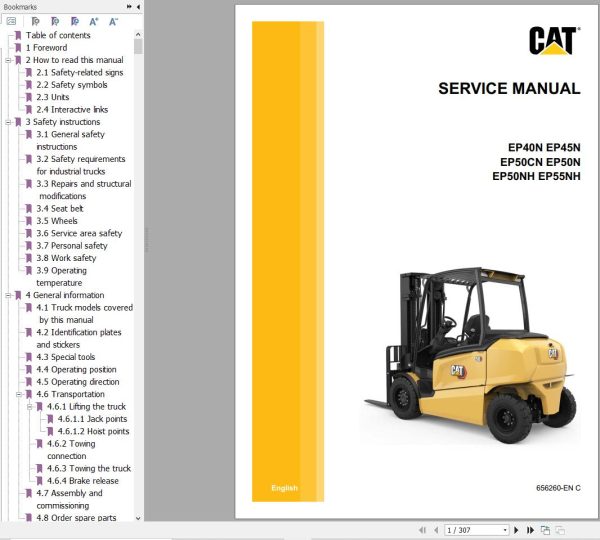Click the double-arrow expand panel icon
This screenshot has height=540, width=600.
tap(129, 7)
